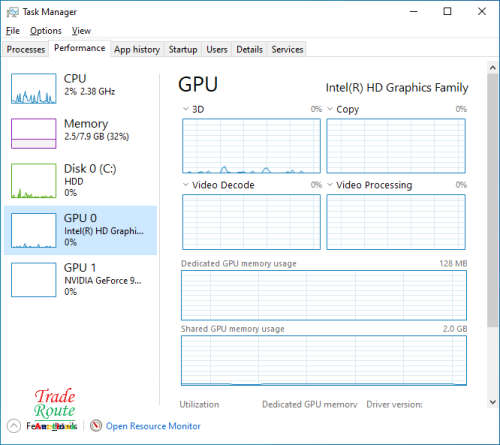Open the Services tab
500x445 pixels.
point(287,50)
